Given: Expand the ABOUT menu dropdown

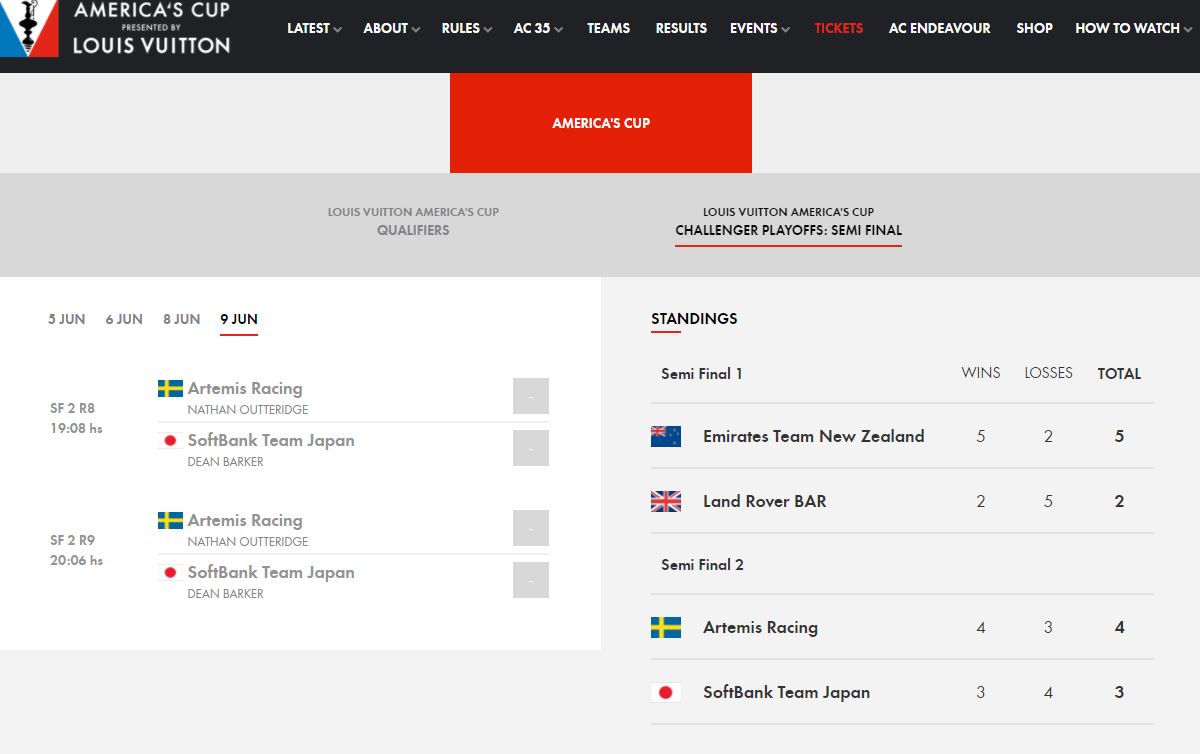Looking at the screenshot, I should pyautogui.click(x=392, y=28).
